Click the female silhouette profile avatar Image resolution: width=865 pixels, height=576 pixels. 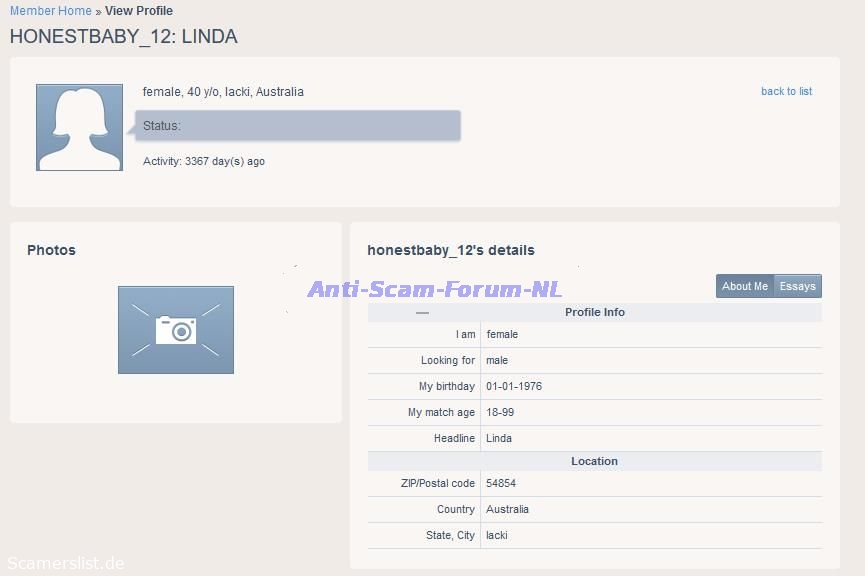pyautogui.click(x=79, y=127)
